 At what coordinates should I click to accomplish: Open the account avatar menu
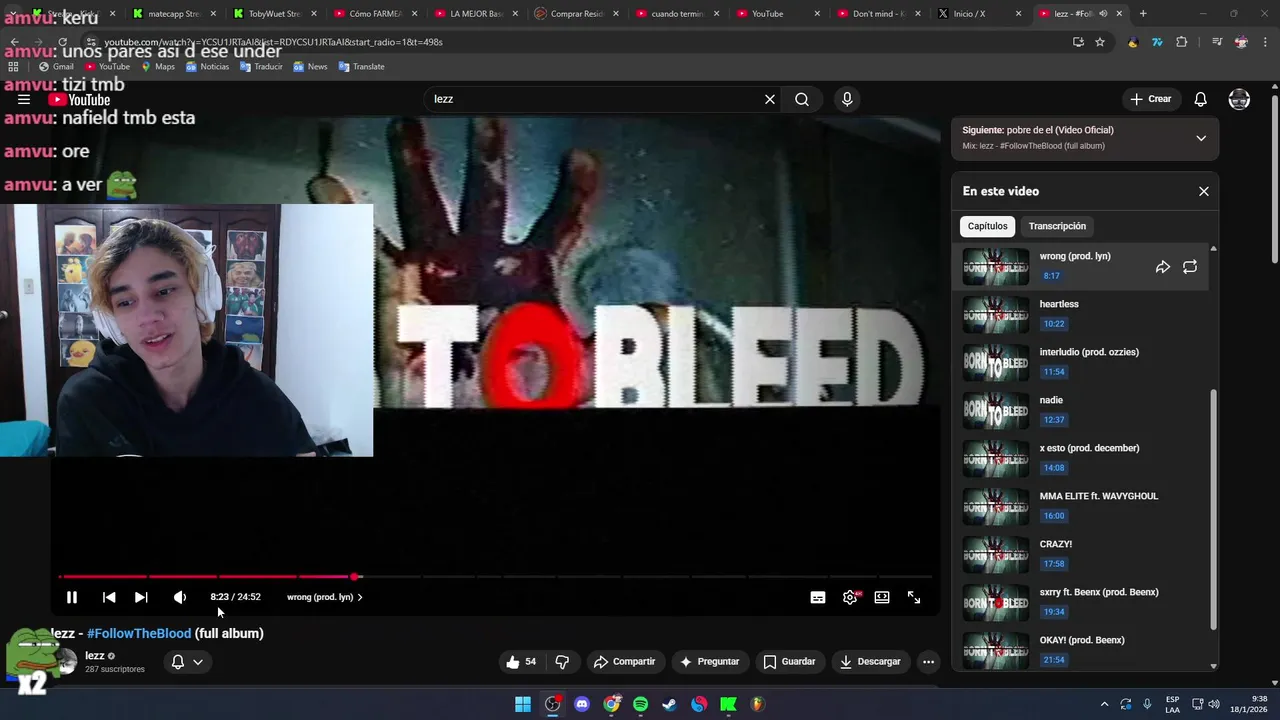[x=1239, y=99]
